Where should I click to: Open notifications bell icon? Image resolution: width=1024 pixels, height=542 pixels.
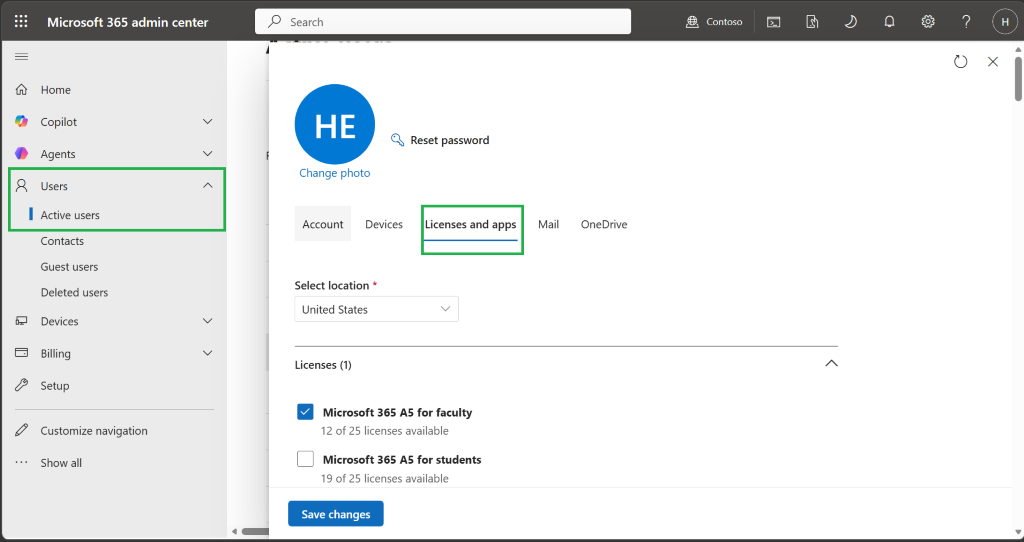coord(889,22)
